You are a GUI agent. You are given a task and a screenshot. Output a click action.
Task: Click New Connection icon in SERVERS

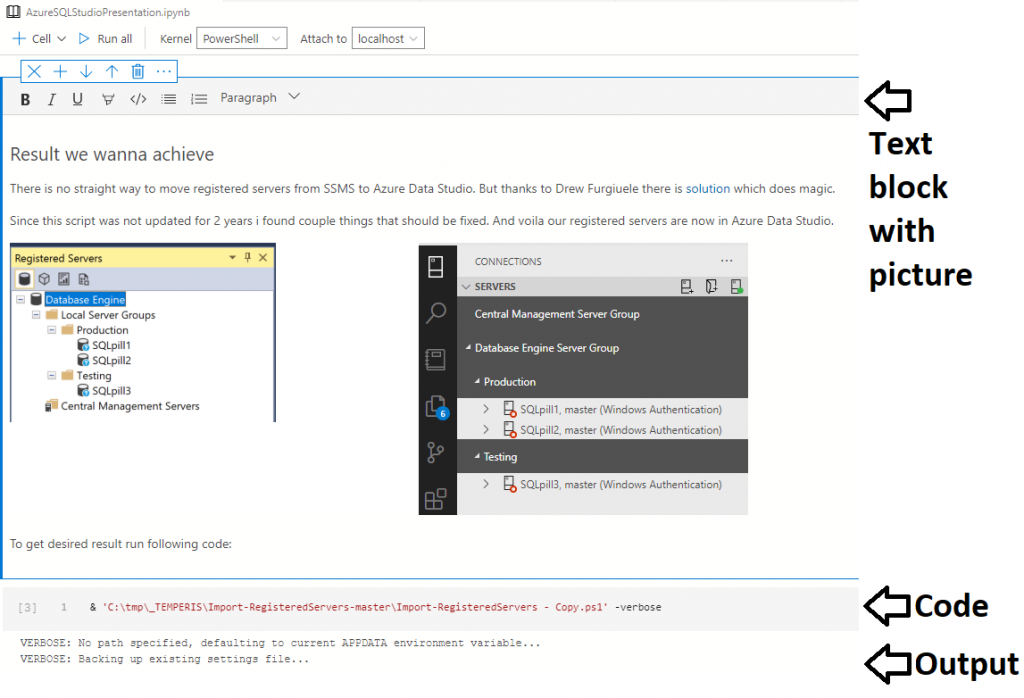[x=686, y=287]
